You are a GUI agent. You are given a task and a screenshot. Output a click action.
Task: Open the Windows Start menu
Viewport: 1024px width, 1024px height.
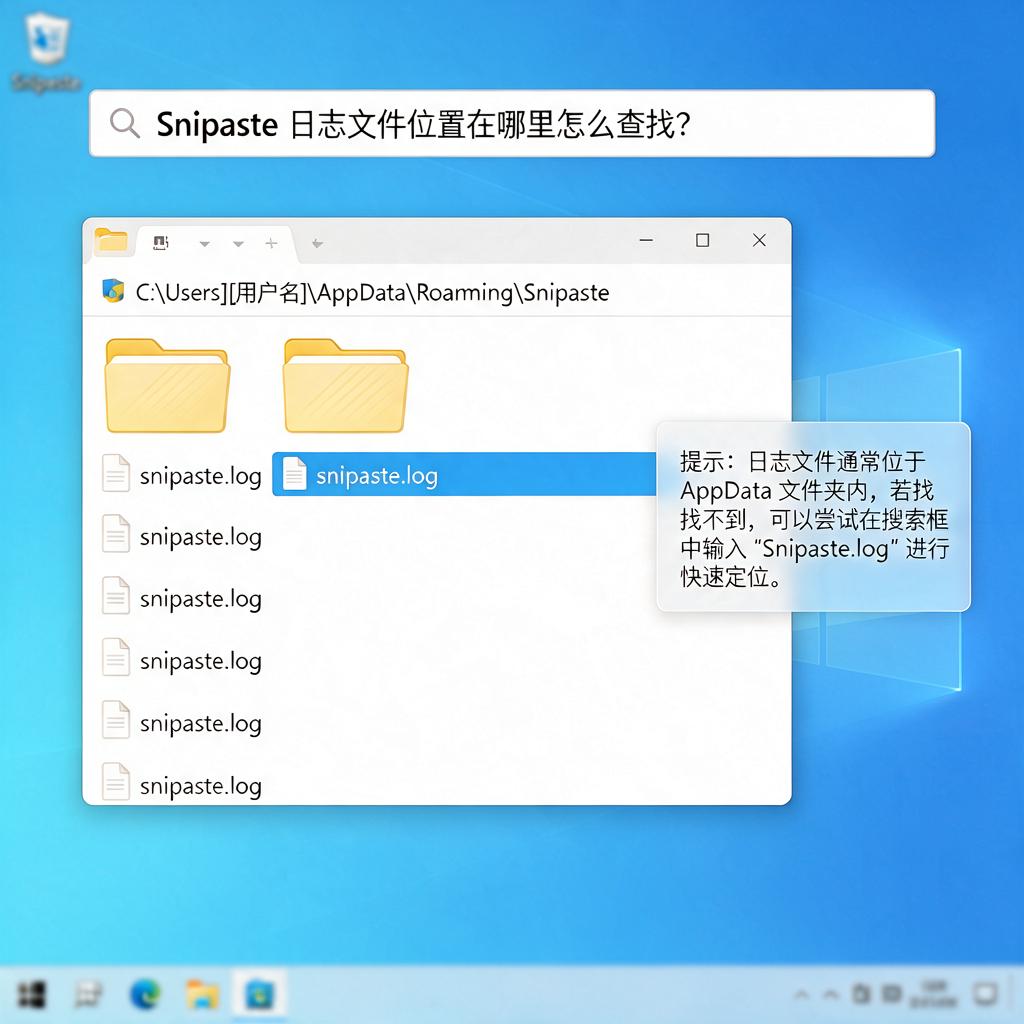coord(31,995)
